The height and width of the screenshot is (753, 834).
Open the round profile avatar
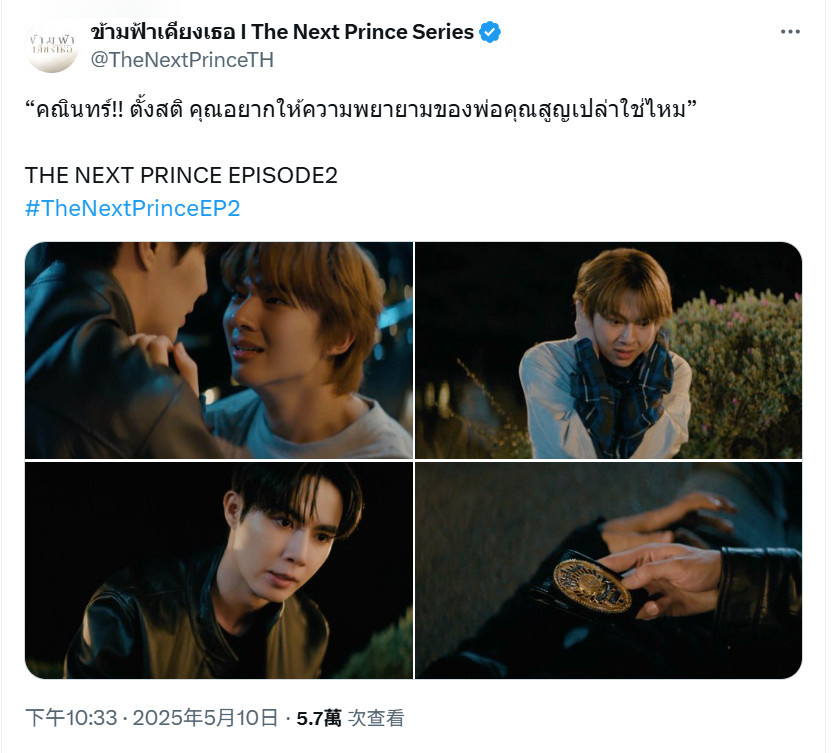tap(52, 46)
